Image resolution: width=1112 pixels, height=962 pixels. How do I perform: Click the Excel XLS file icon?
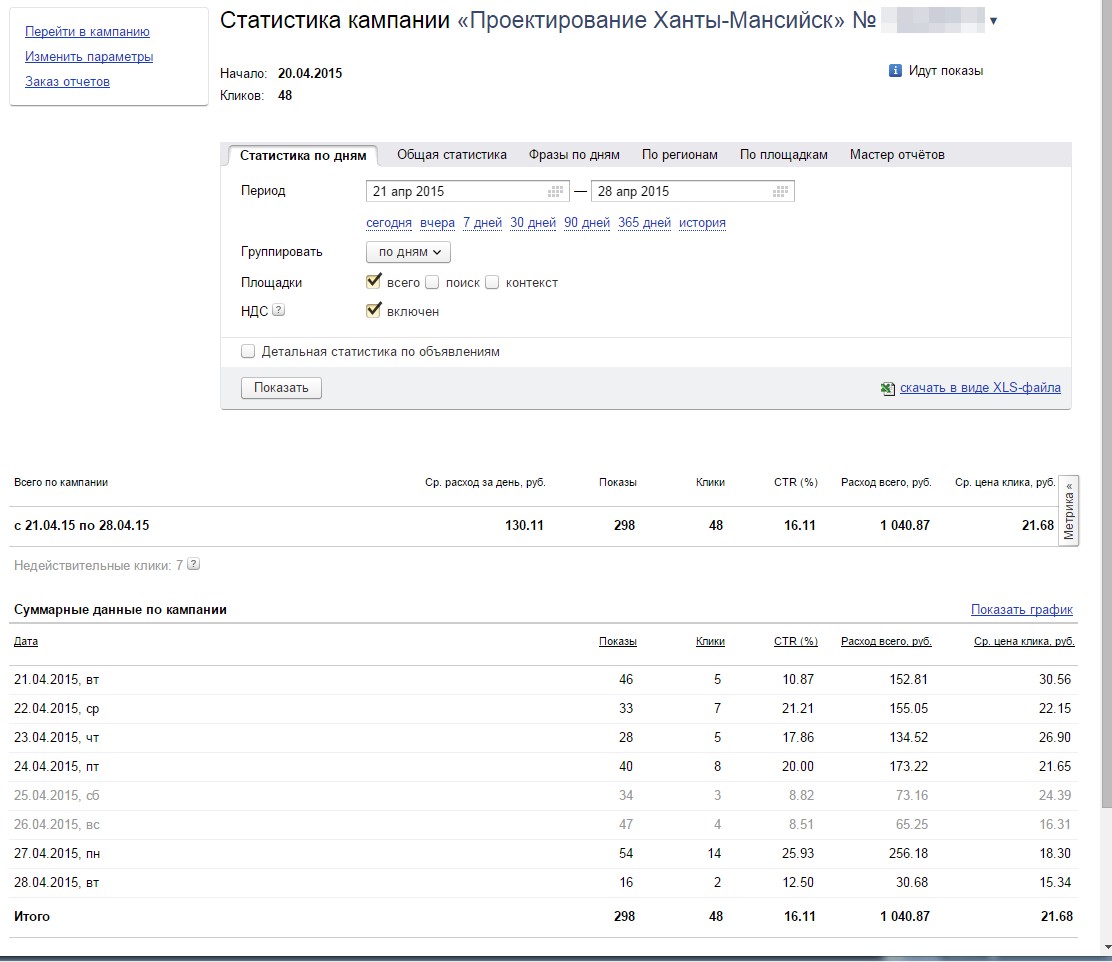(888, 388)
